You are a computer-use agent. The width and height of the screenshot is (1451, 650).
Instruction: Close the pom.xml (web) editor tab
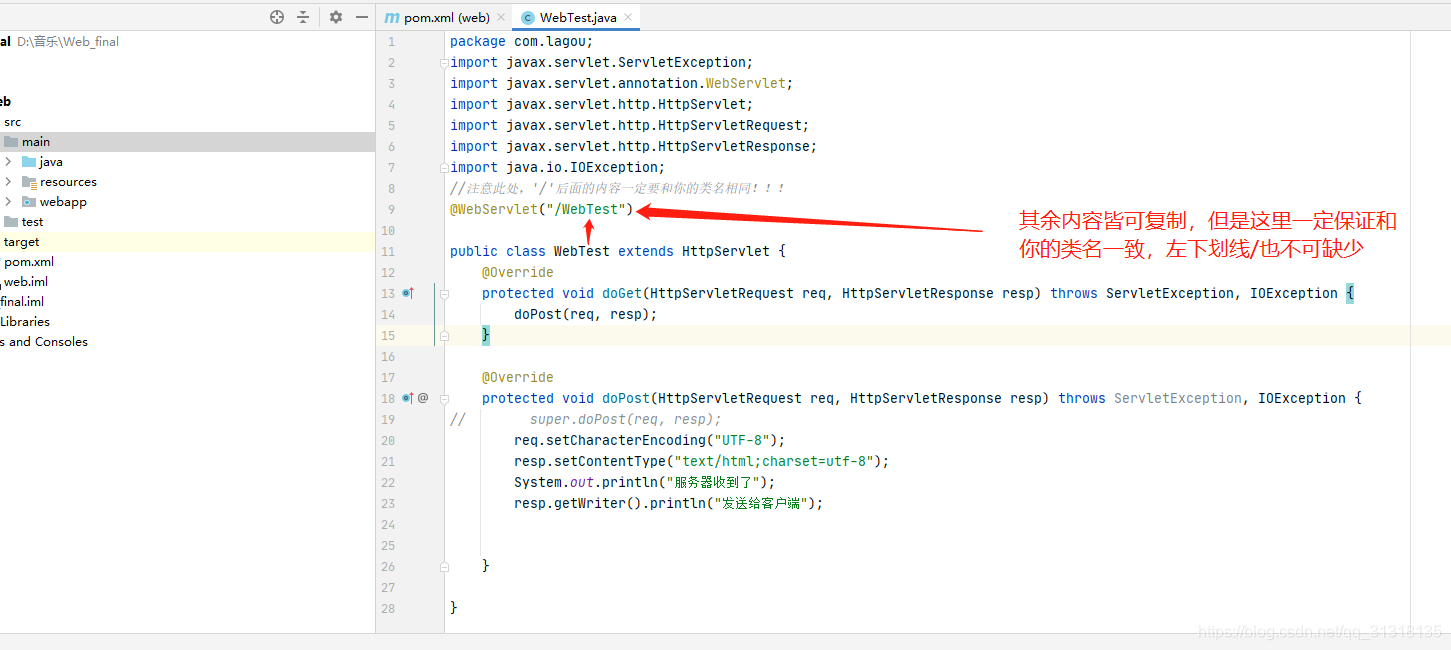coord(501,17)
